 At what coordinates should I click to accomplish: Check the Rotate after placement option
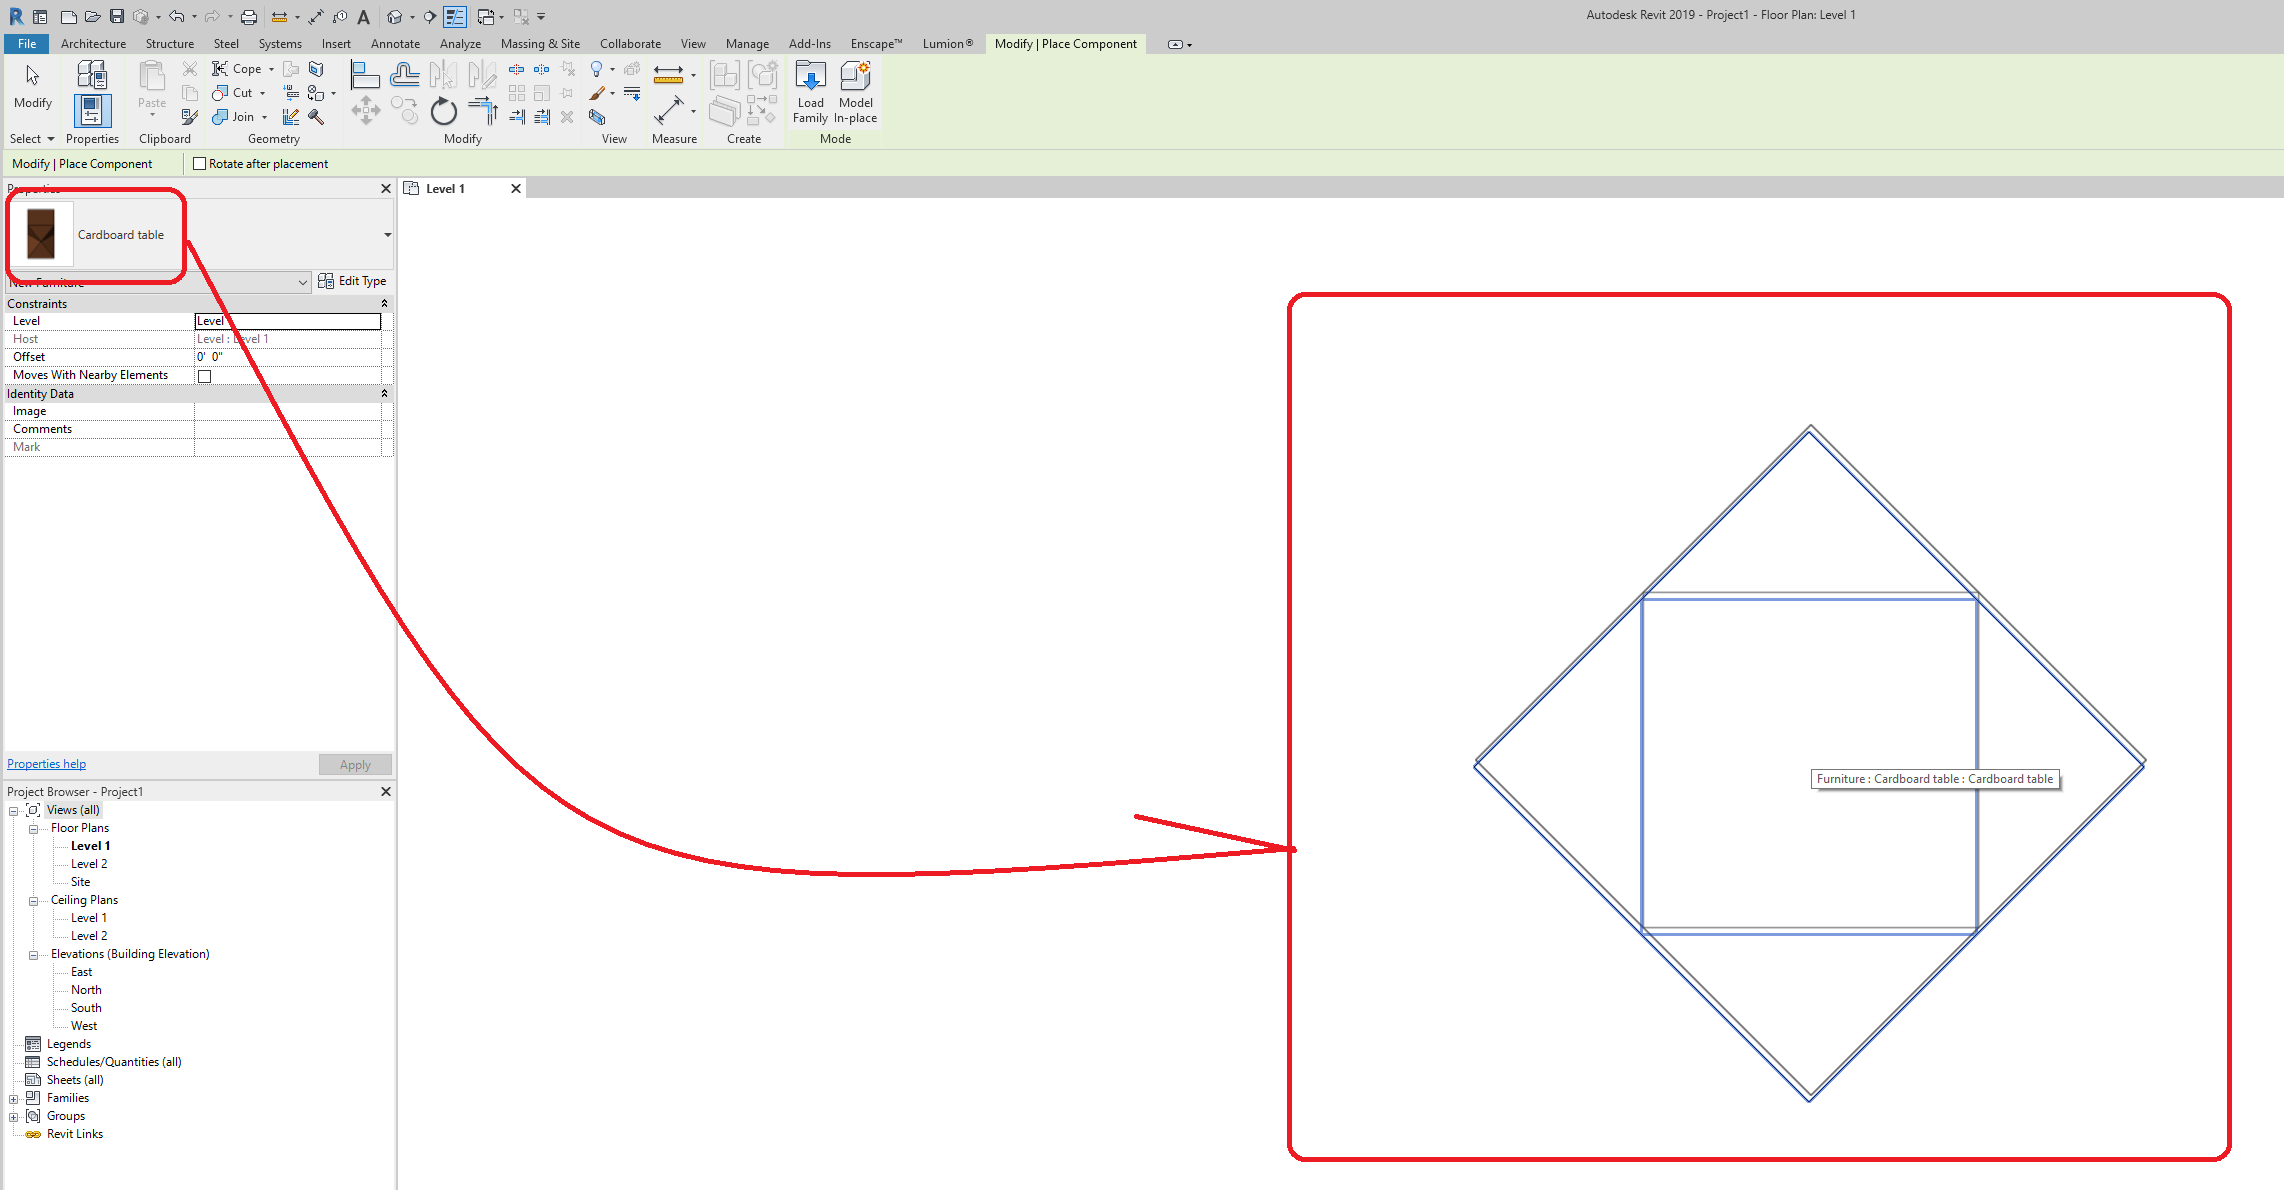click(200, 163)
